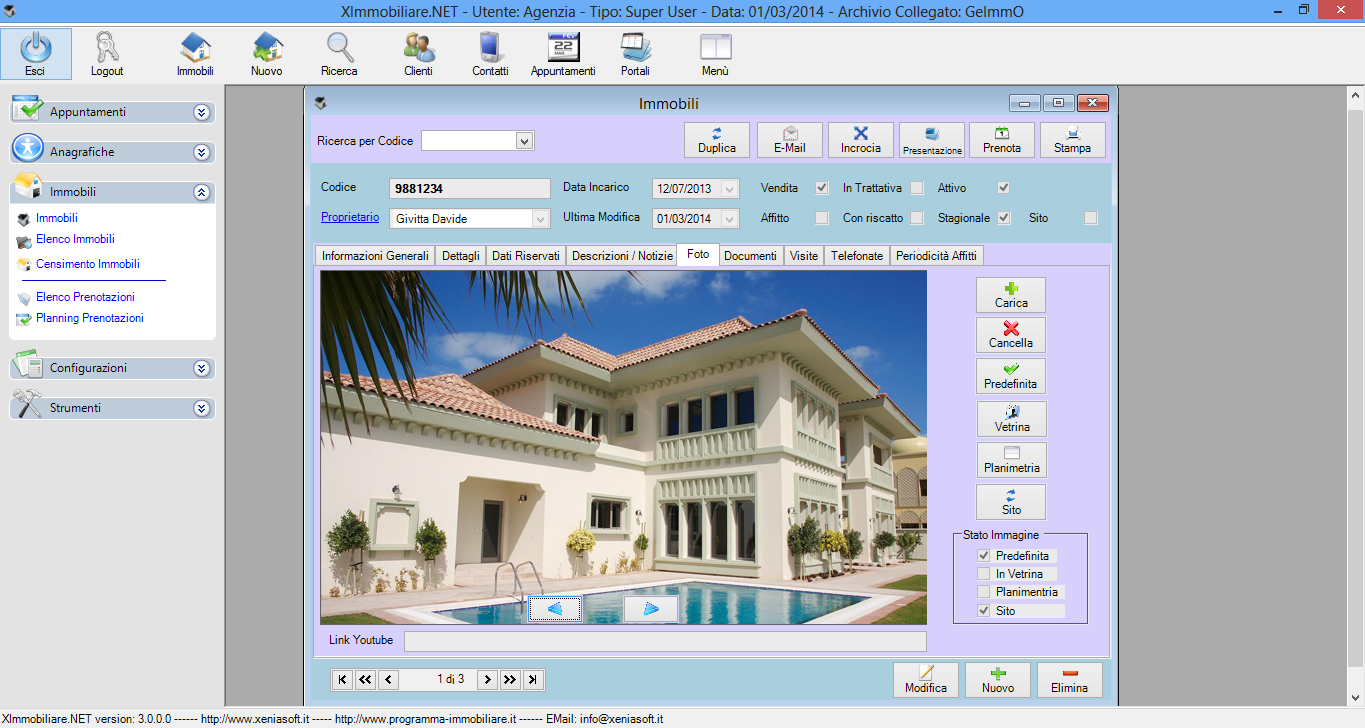Toggle the Attivo checkbox
The image size is (1365, 728).
click(x=1004, y=188)
